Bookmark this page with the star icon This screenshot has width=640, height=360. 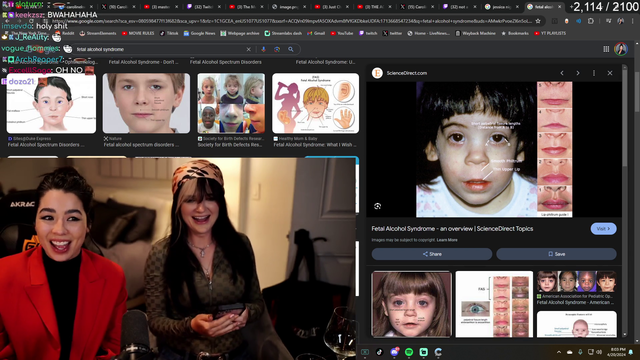538,21
